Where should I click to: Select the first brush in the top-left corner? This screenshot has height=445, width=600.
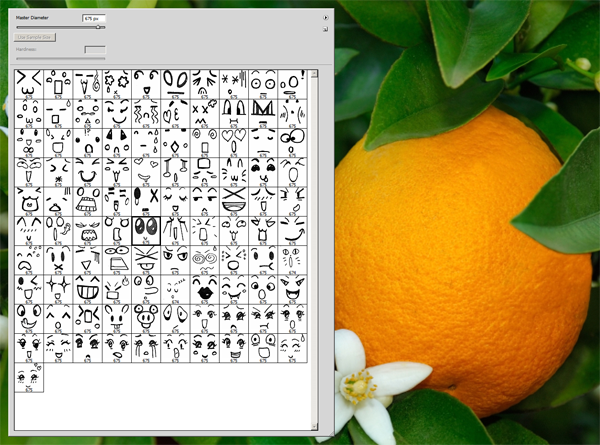(x=29, y=83)
